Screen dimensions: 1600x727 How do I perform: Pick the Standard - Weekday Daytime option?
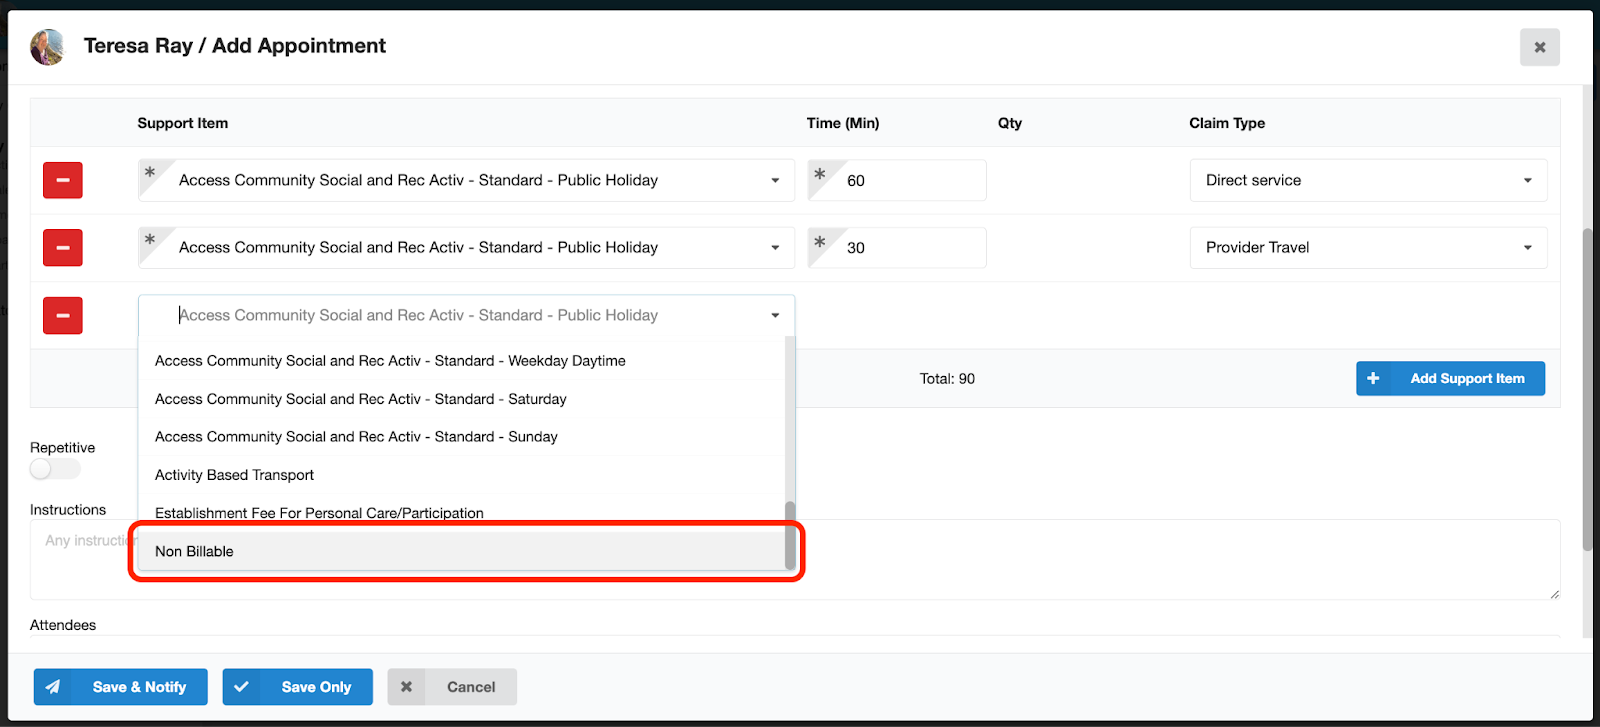(x=390, y=361)
